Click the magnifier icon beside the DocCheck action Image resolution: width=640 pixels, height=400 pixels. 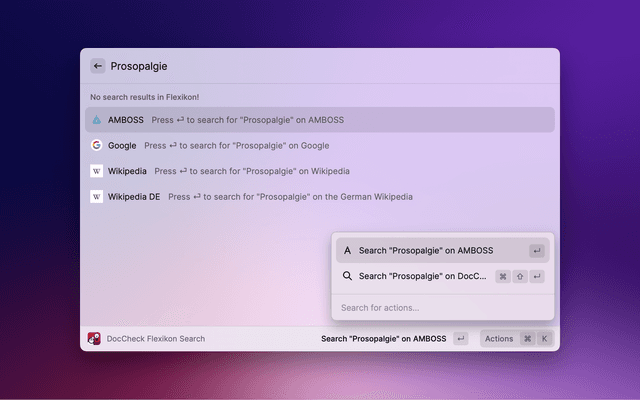tap(347, 276)
